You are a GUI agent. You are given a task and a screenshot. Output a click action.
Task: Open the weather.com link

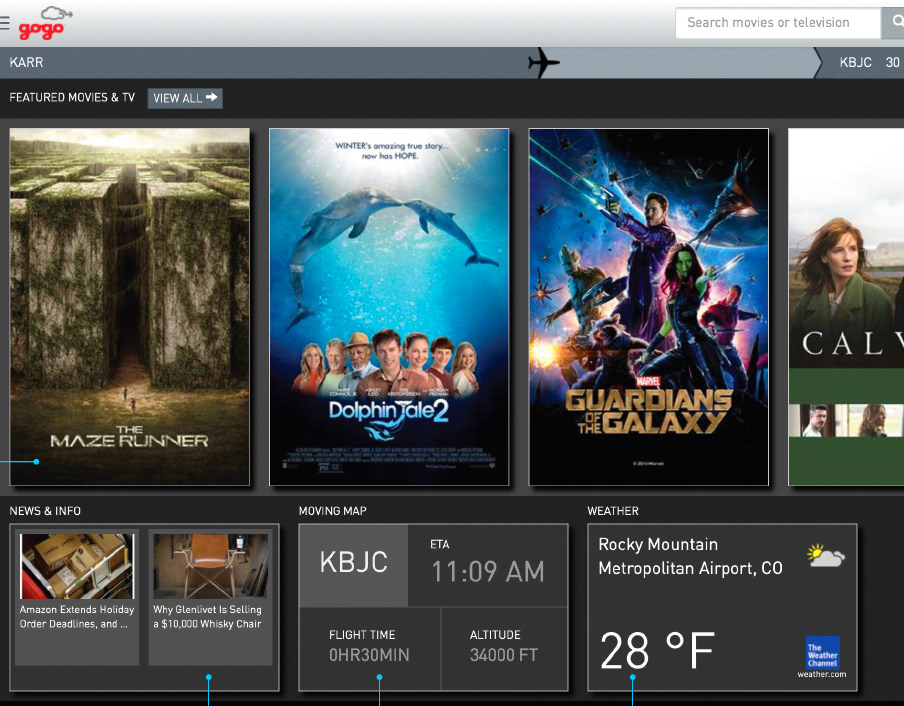pyautogui.click(x=822, y=674)
